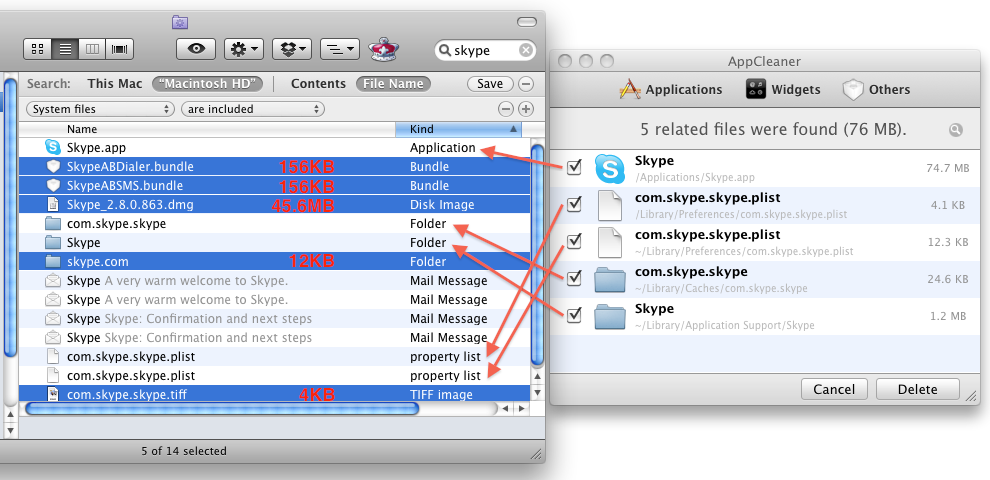Image resolution: width=990 pixels, height=480 pixels.
Task: Search by File Name
Action: click(393, 83)
